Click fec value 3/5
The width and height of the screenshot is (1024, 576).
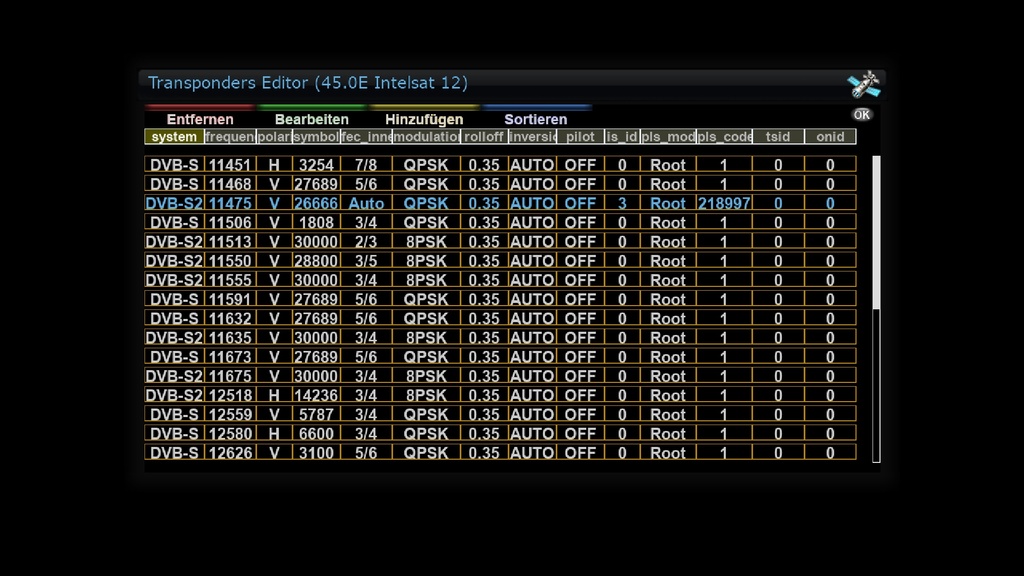pos(366,261)
